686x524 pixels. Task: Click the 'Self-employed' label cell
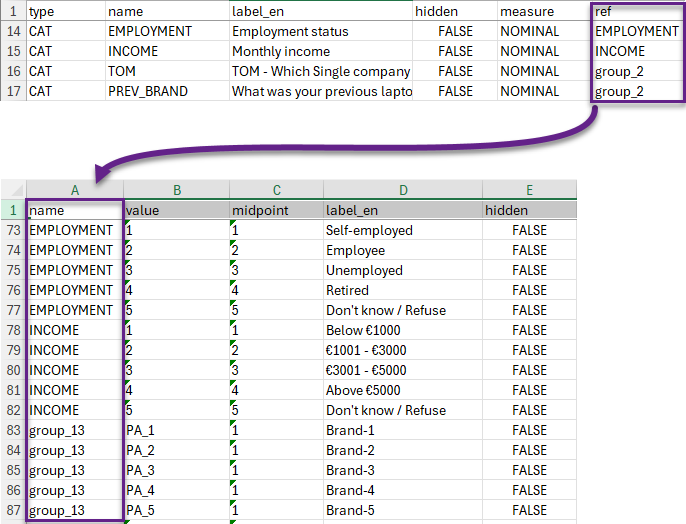point(369,230)
